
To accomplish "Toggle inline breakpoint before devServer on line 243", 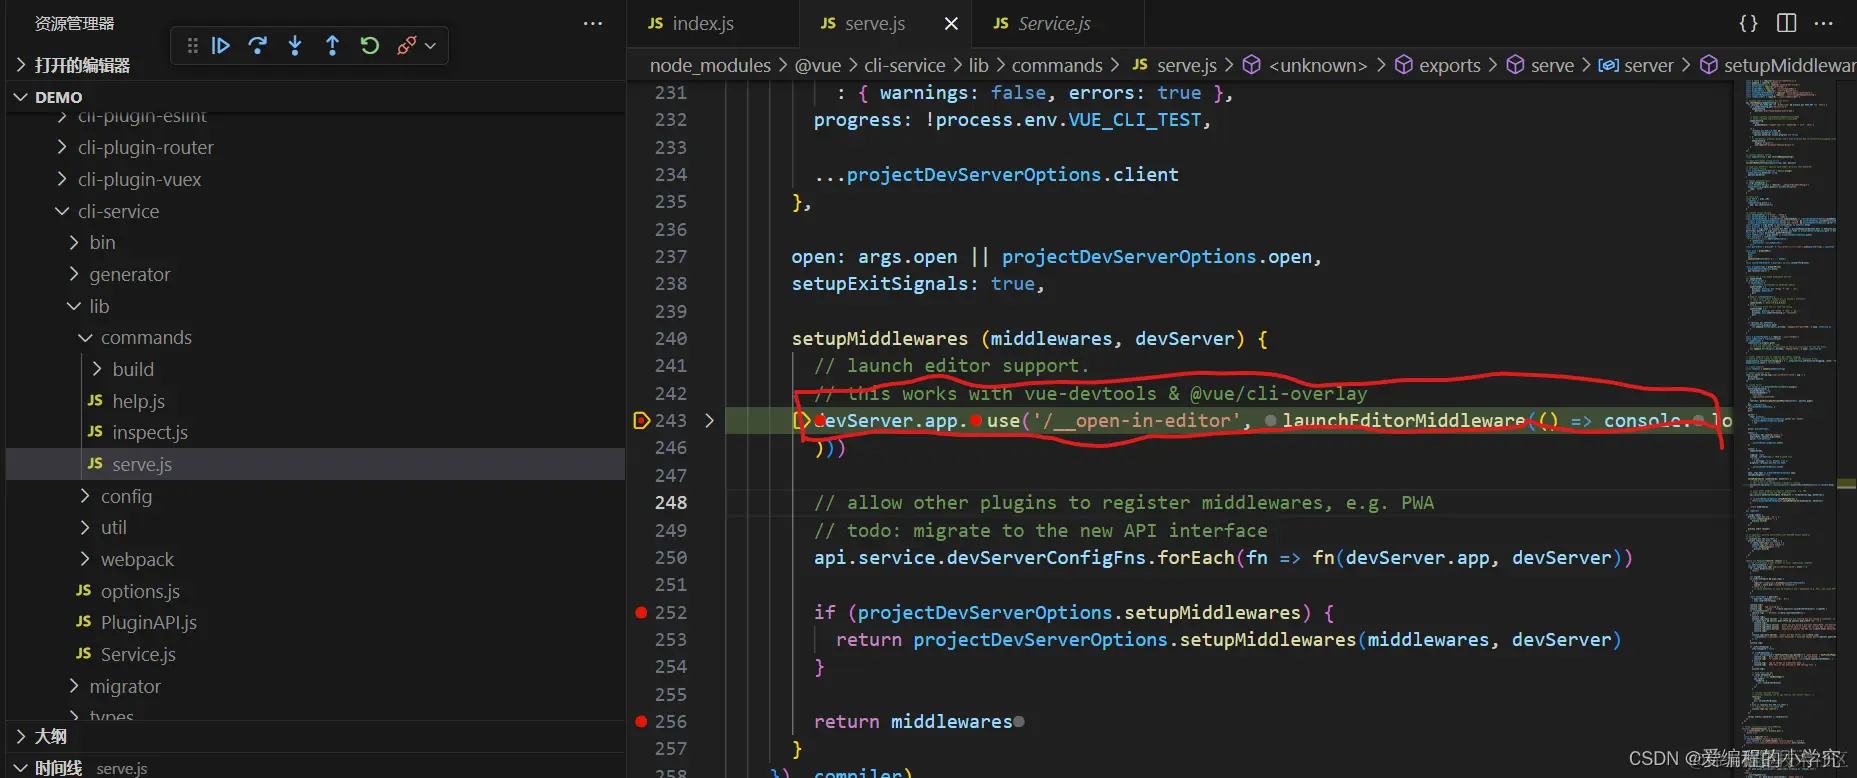I will [x=819, y=421].
